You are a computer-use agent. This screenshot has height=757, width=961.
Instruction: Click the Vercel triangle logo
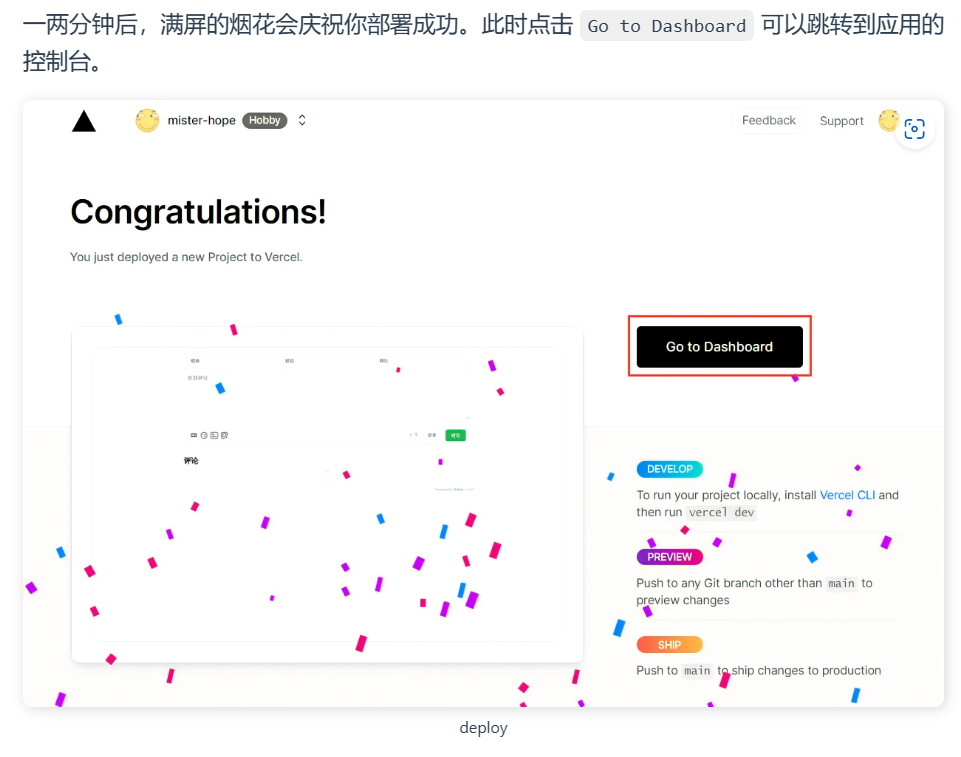click(84, 121)
